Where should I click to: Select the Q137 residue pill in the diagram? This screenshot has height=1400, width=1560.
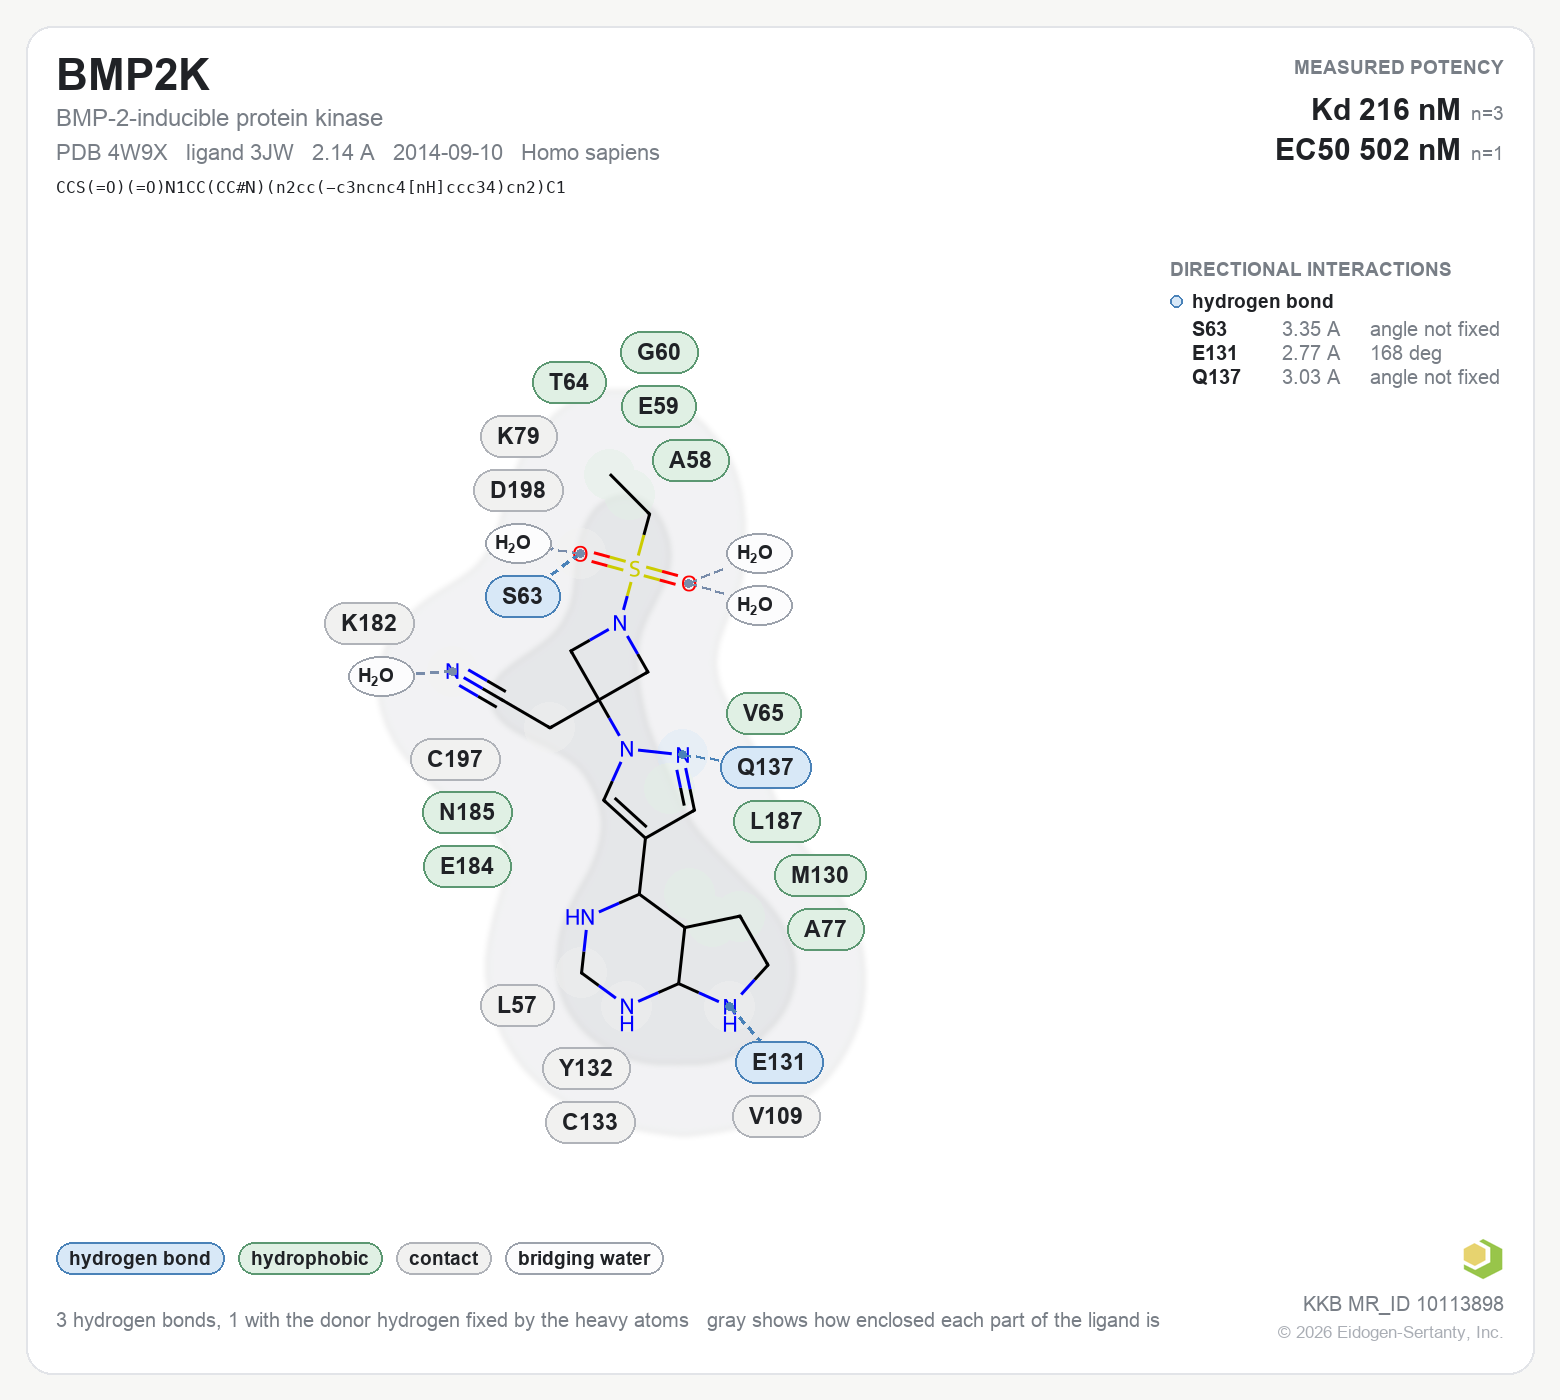765,767
